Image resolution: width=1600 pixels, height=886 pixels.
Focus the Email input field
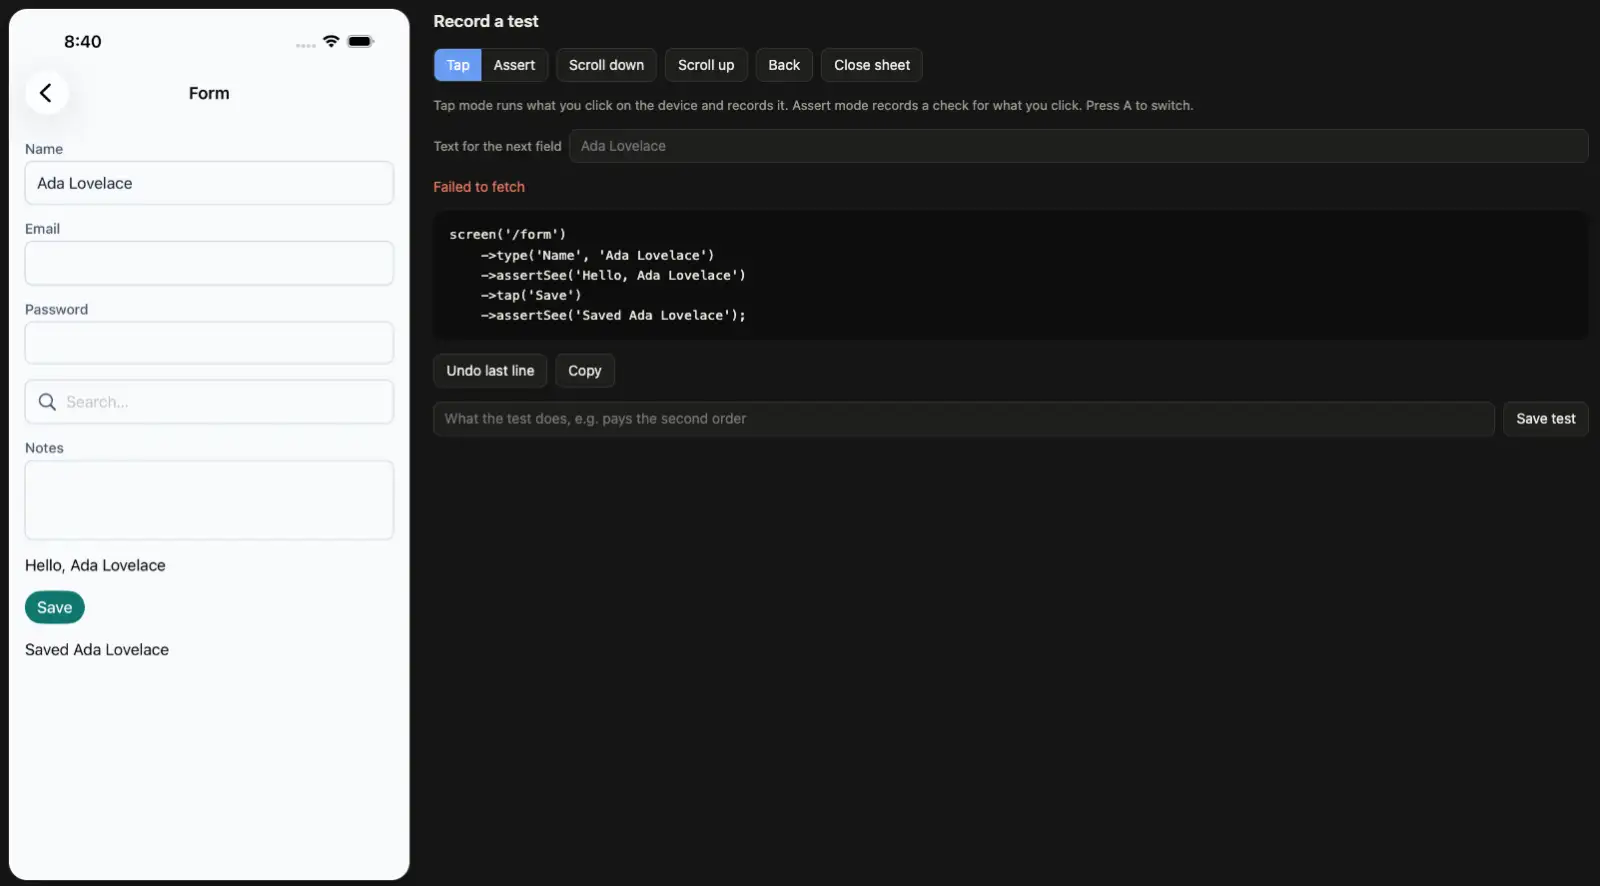[x=209, y=263]
